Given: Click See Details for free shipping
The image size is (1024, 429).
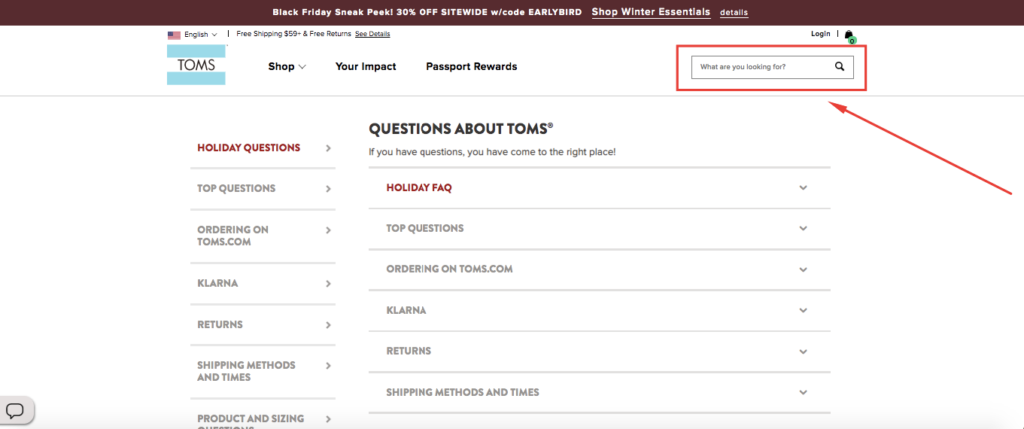Looking at the screenshot, I should (372, 34).
